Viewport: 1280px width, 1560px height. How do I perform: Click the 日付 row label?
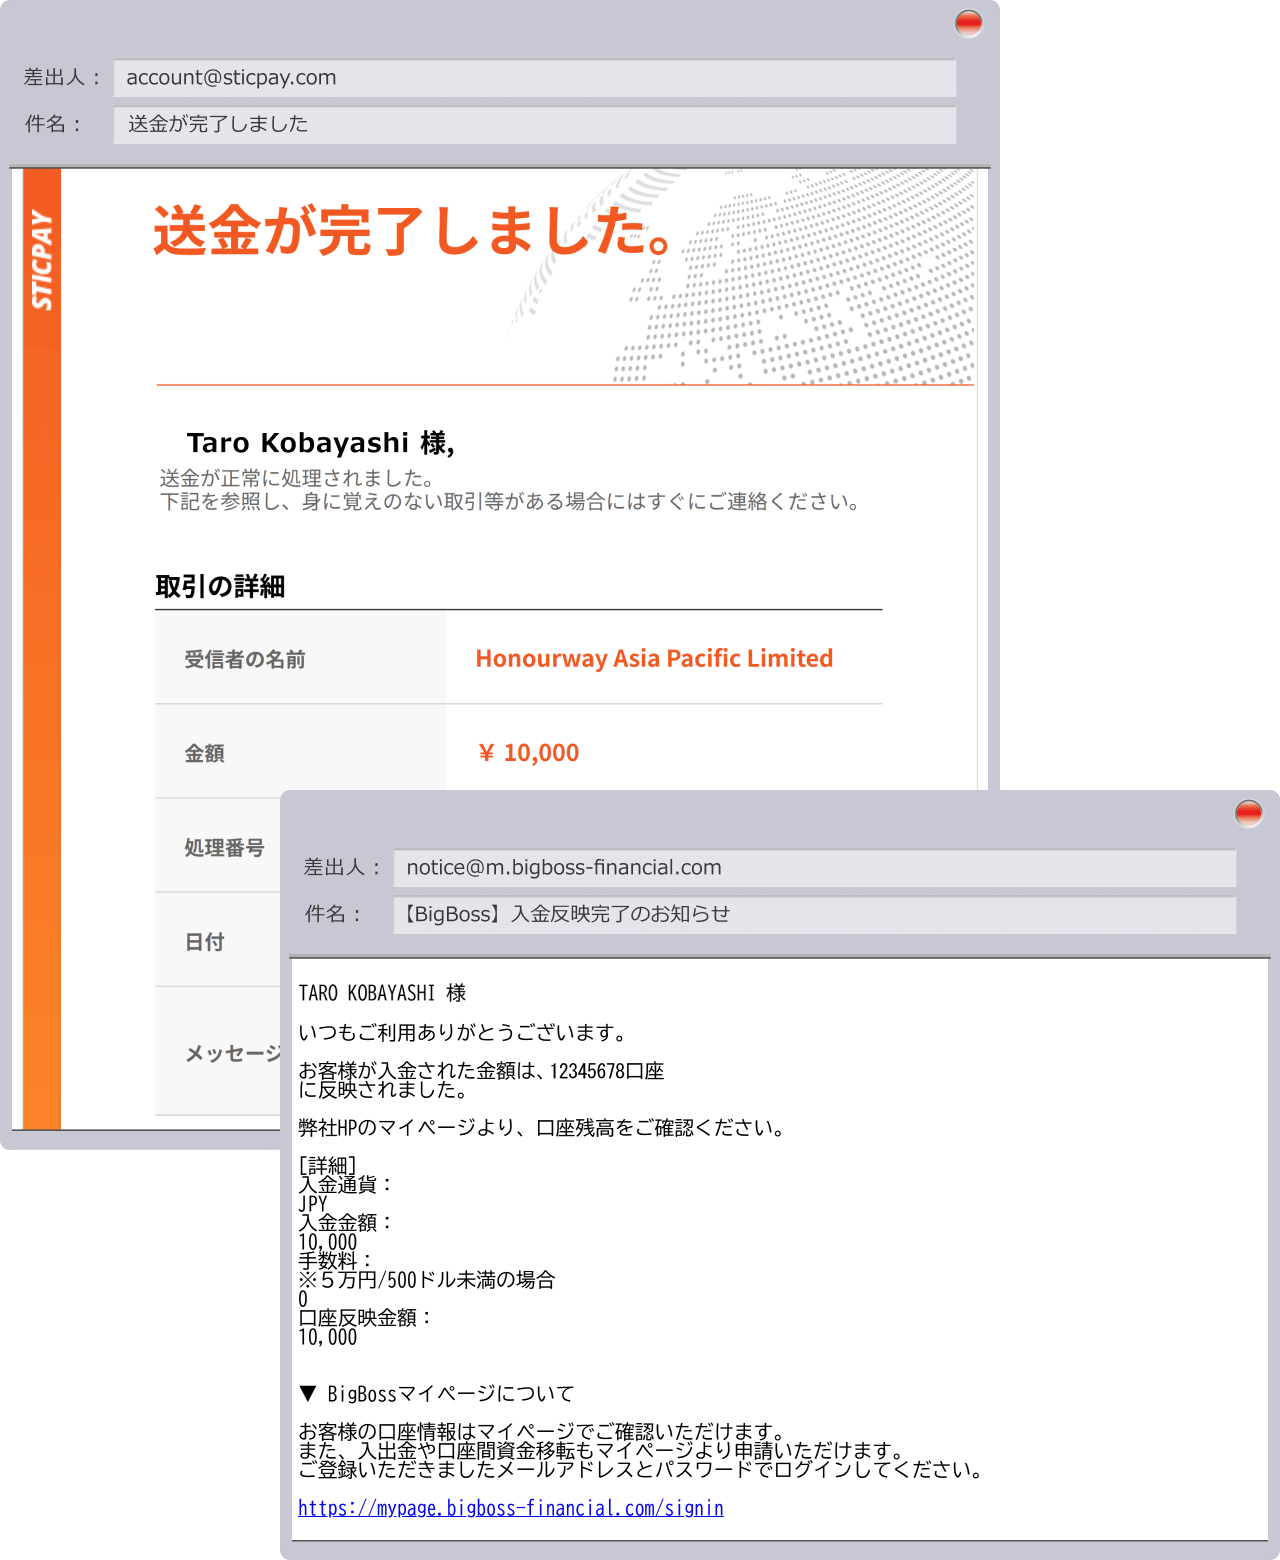pos(204,942)
